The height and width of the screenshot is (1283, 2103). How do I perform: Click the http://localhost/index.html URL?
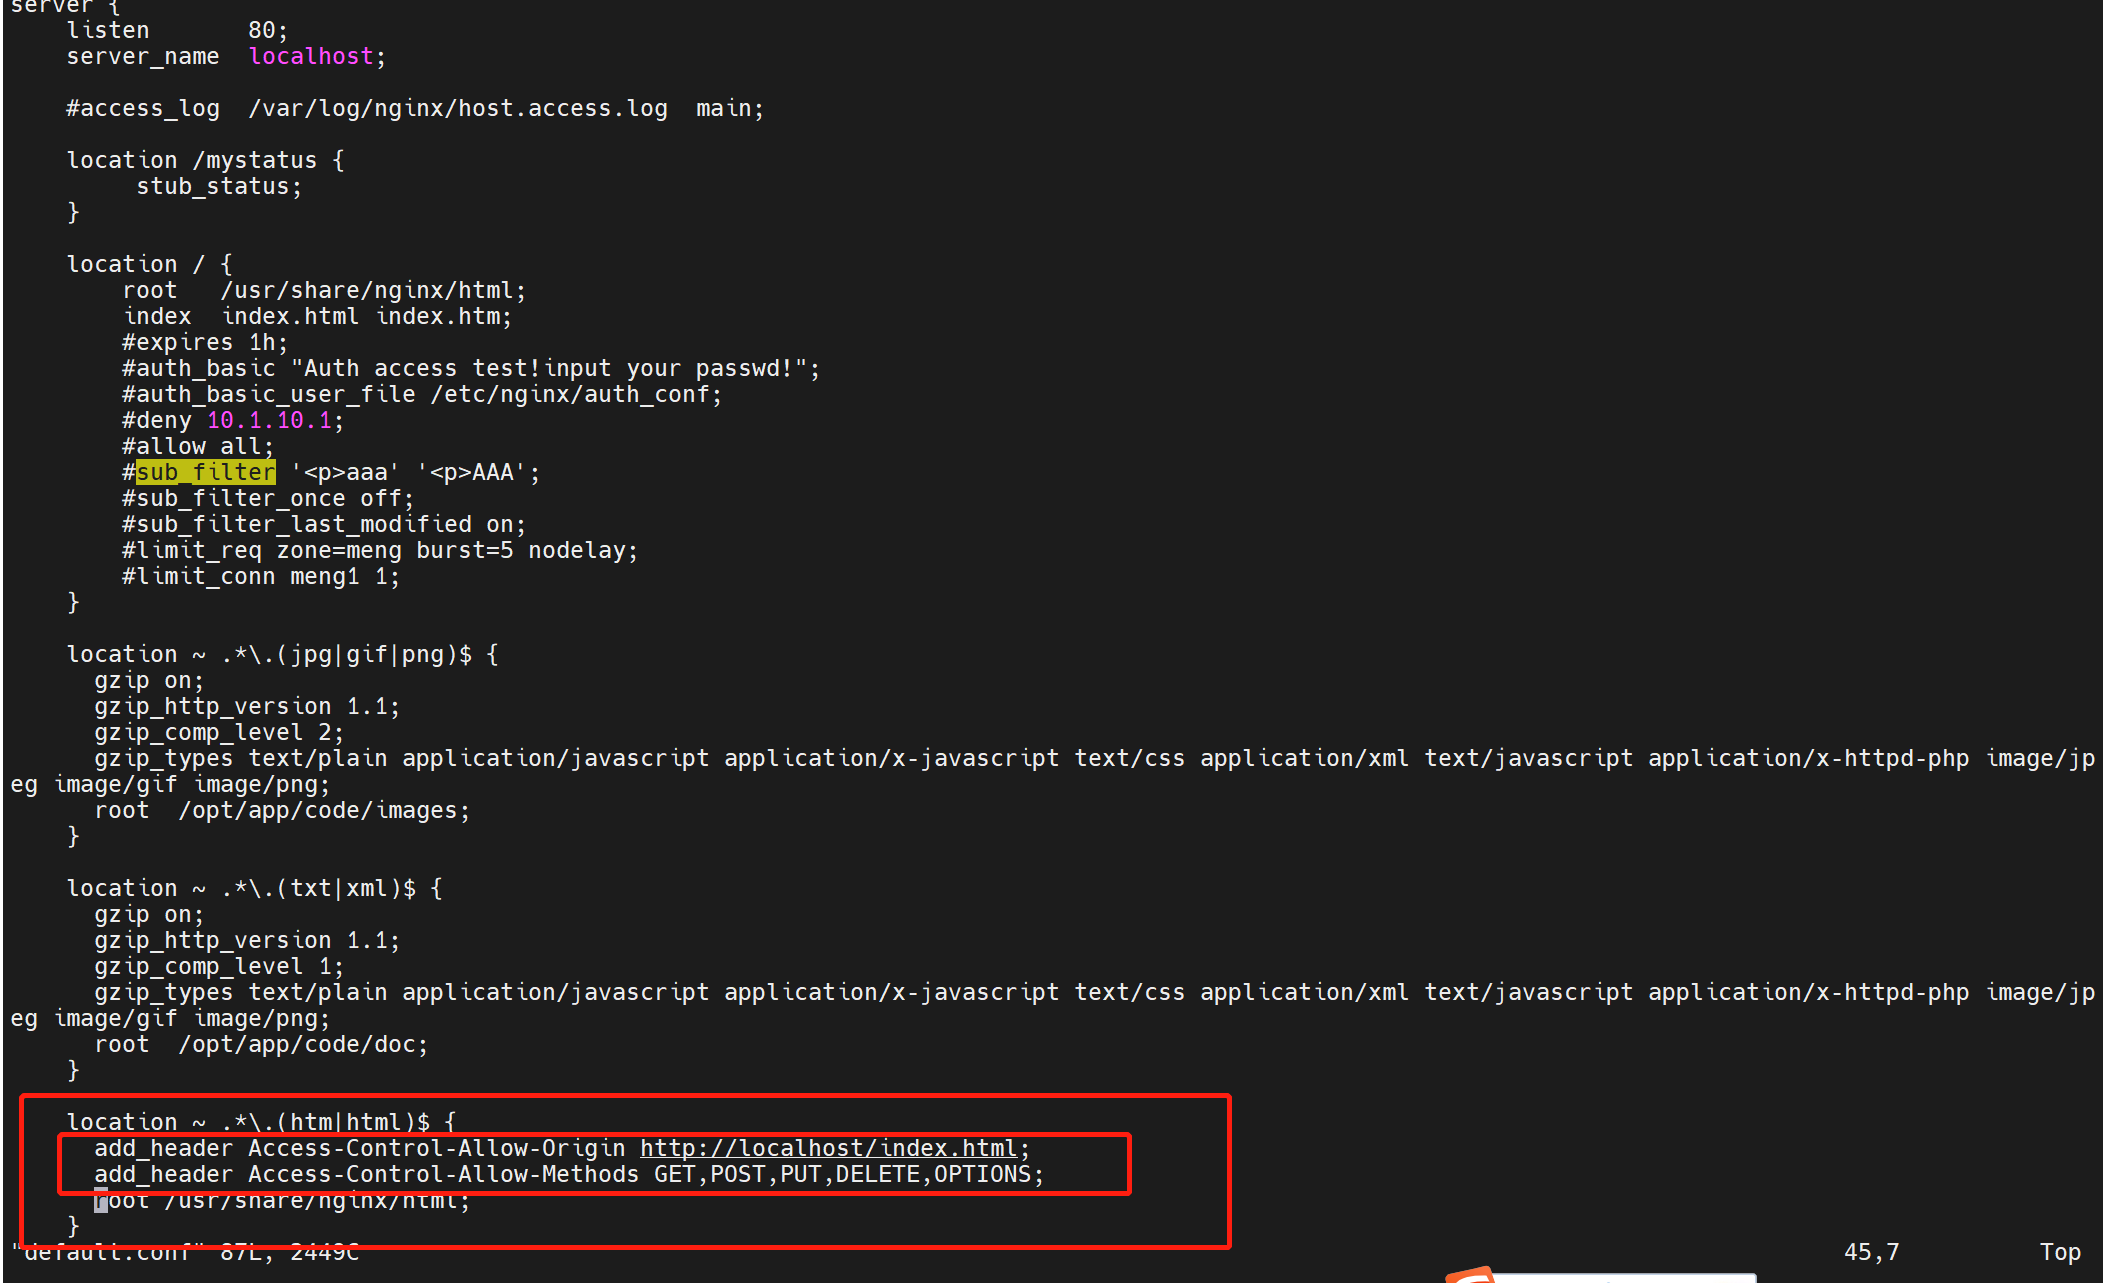pos(828,1148)
